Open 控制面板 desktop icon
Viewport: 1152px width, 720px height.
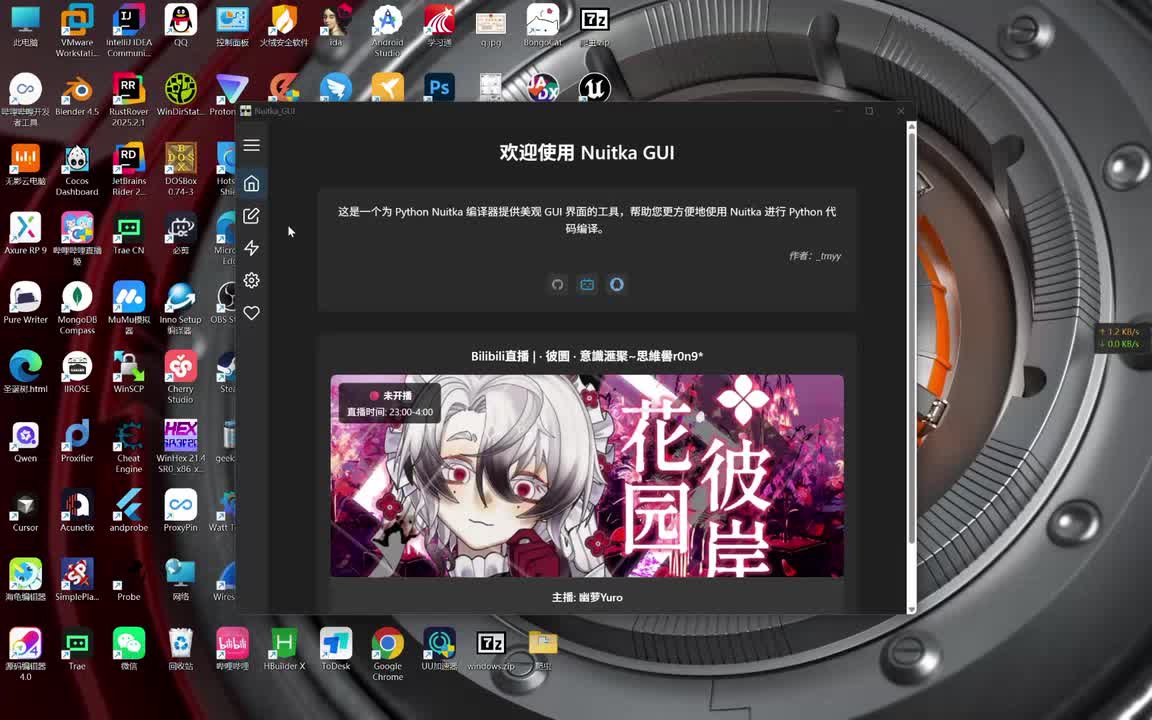click(232, 26)
